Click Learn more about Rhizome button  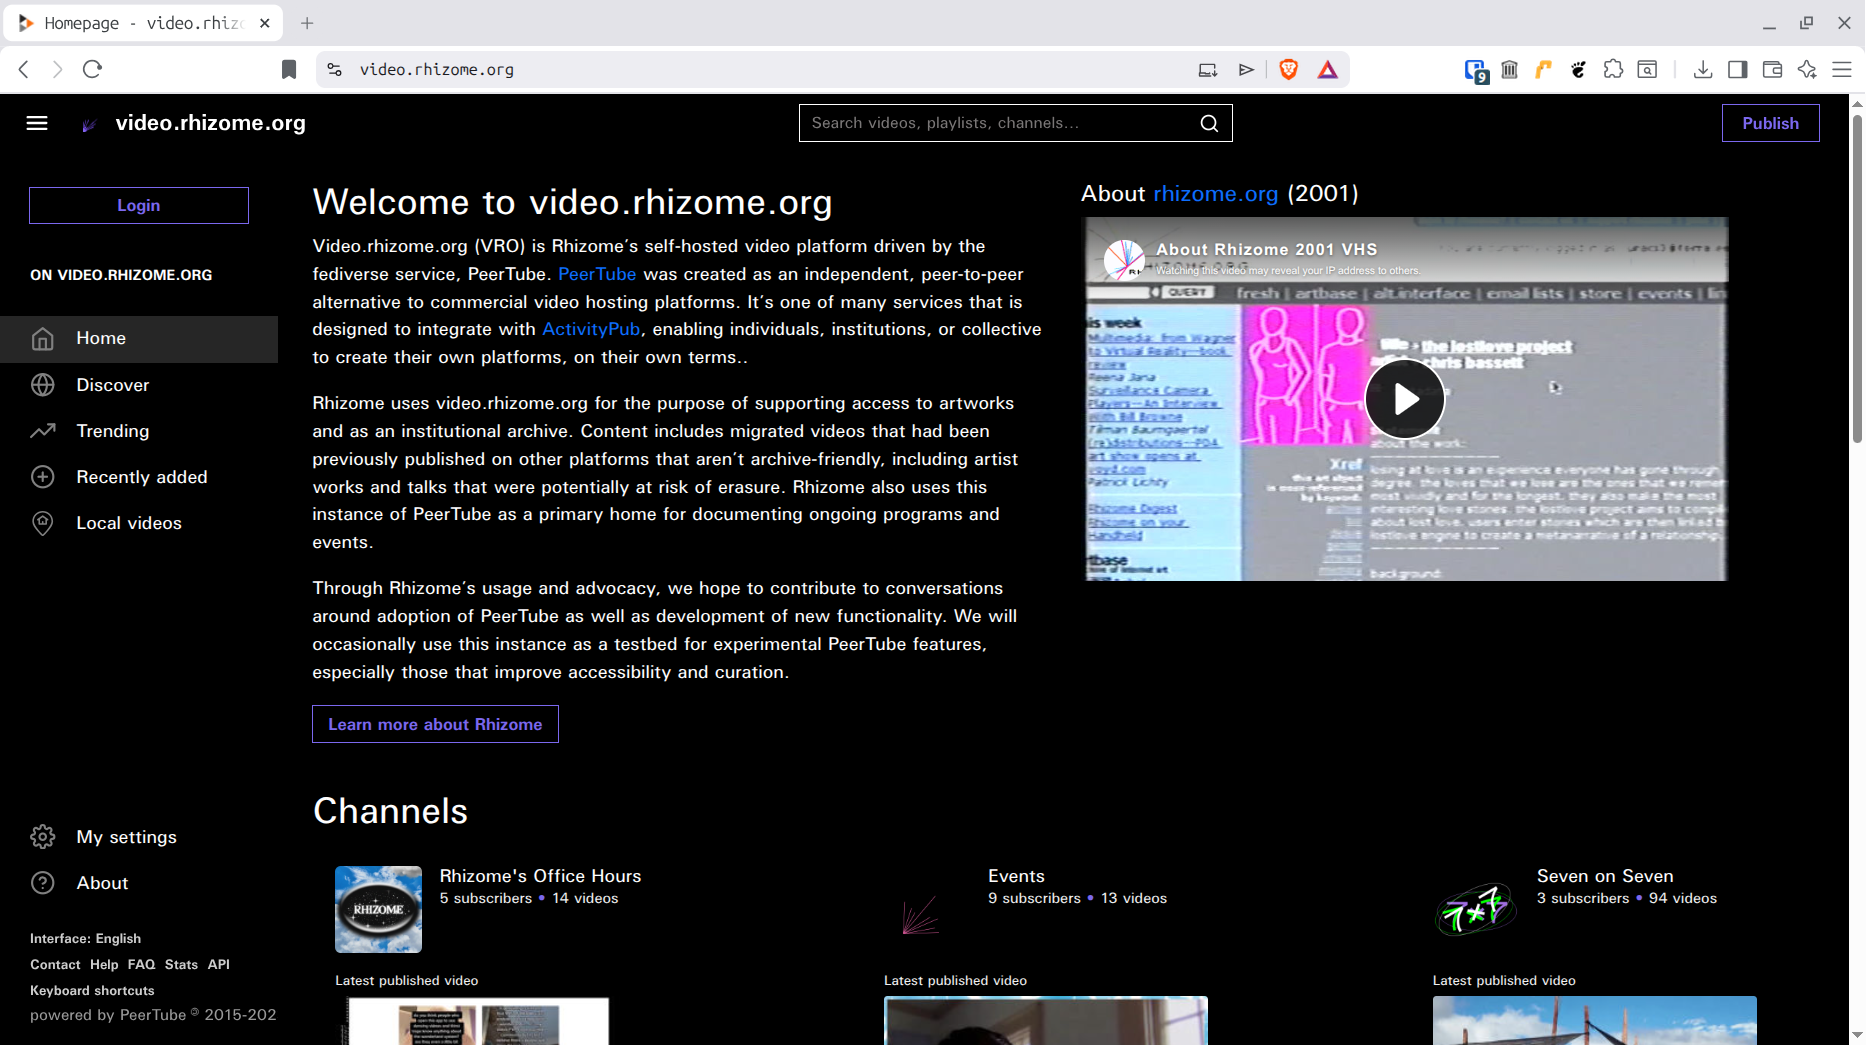[435, 724]
